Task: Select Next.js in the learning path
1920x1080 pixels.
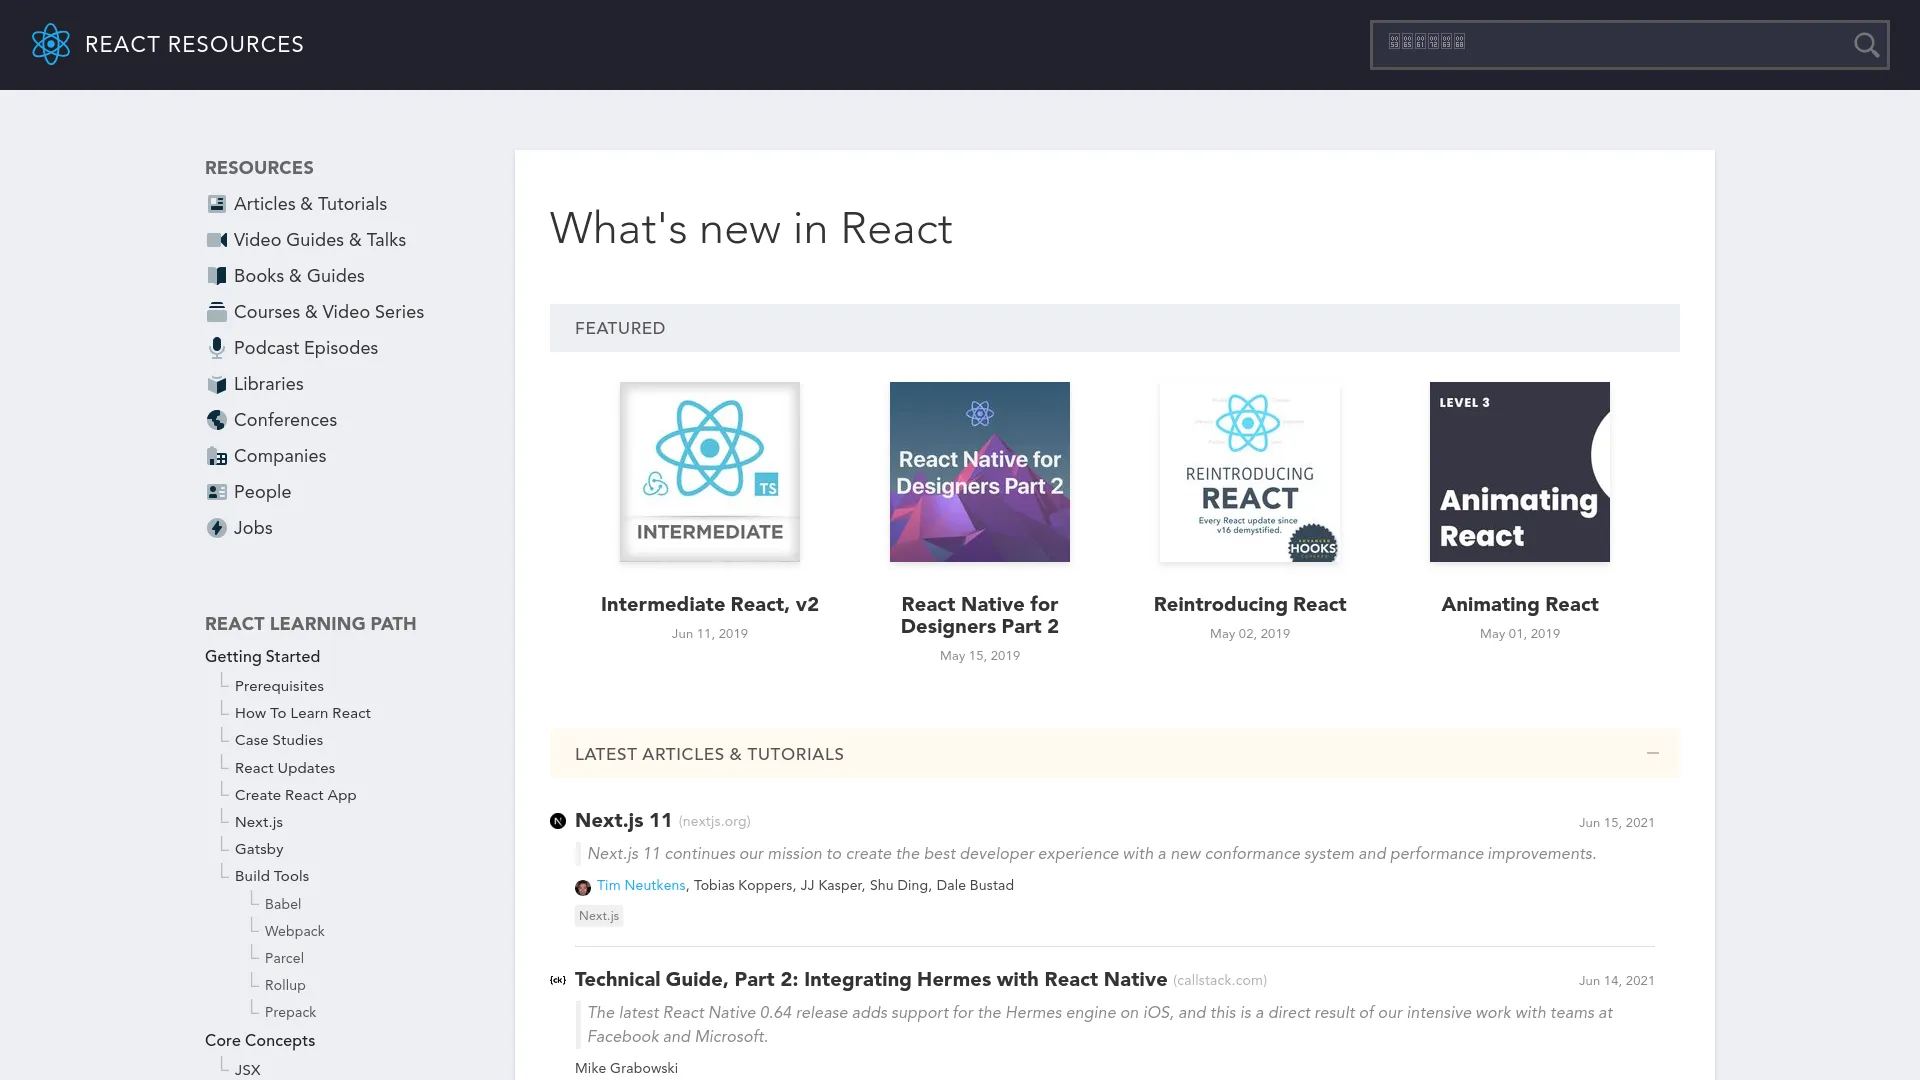Action: pos(259,823)
